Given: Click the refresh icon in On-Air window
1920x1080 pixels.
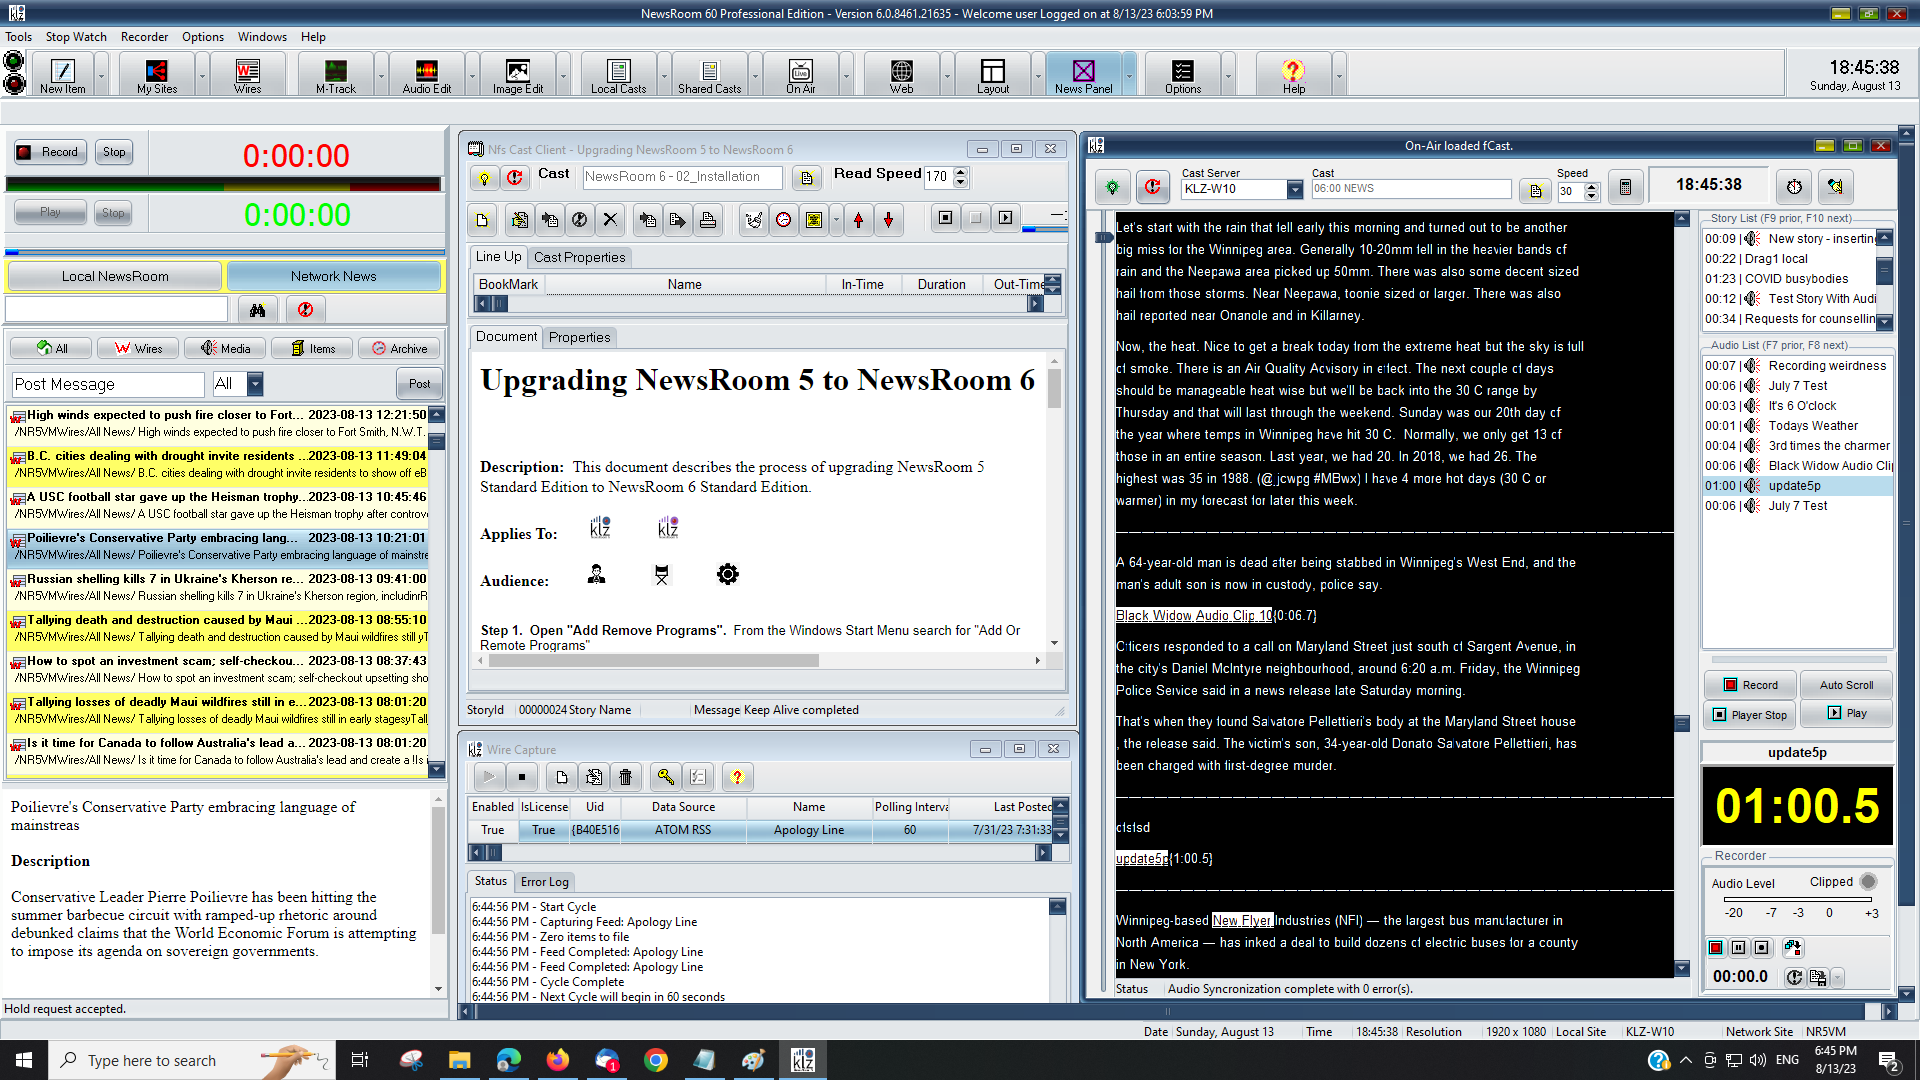Looking at the screenshot, I should [1152, 187].
